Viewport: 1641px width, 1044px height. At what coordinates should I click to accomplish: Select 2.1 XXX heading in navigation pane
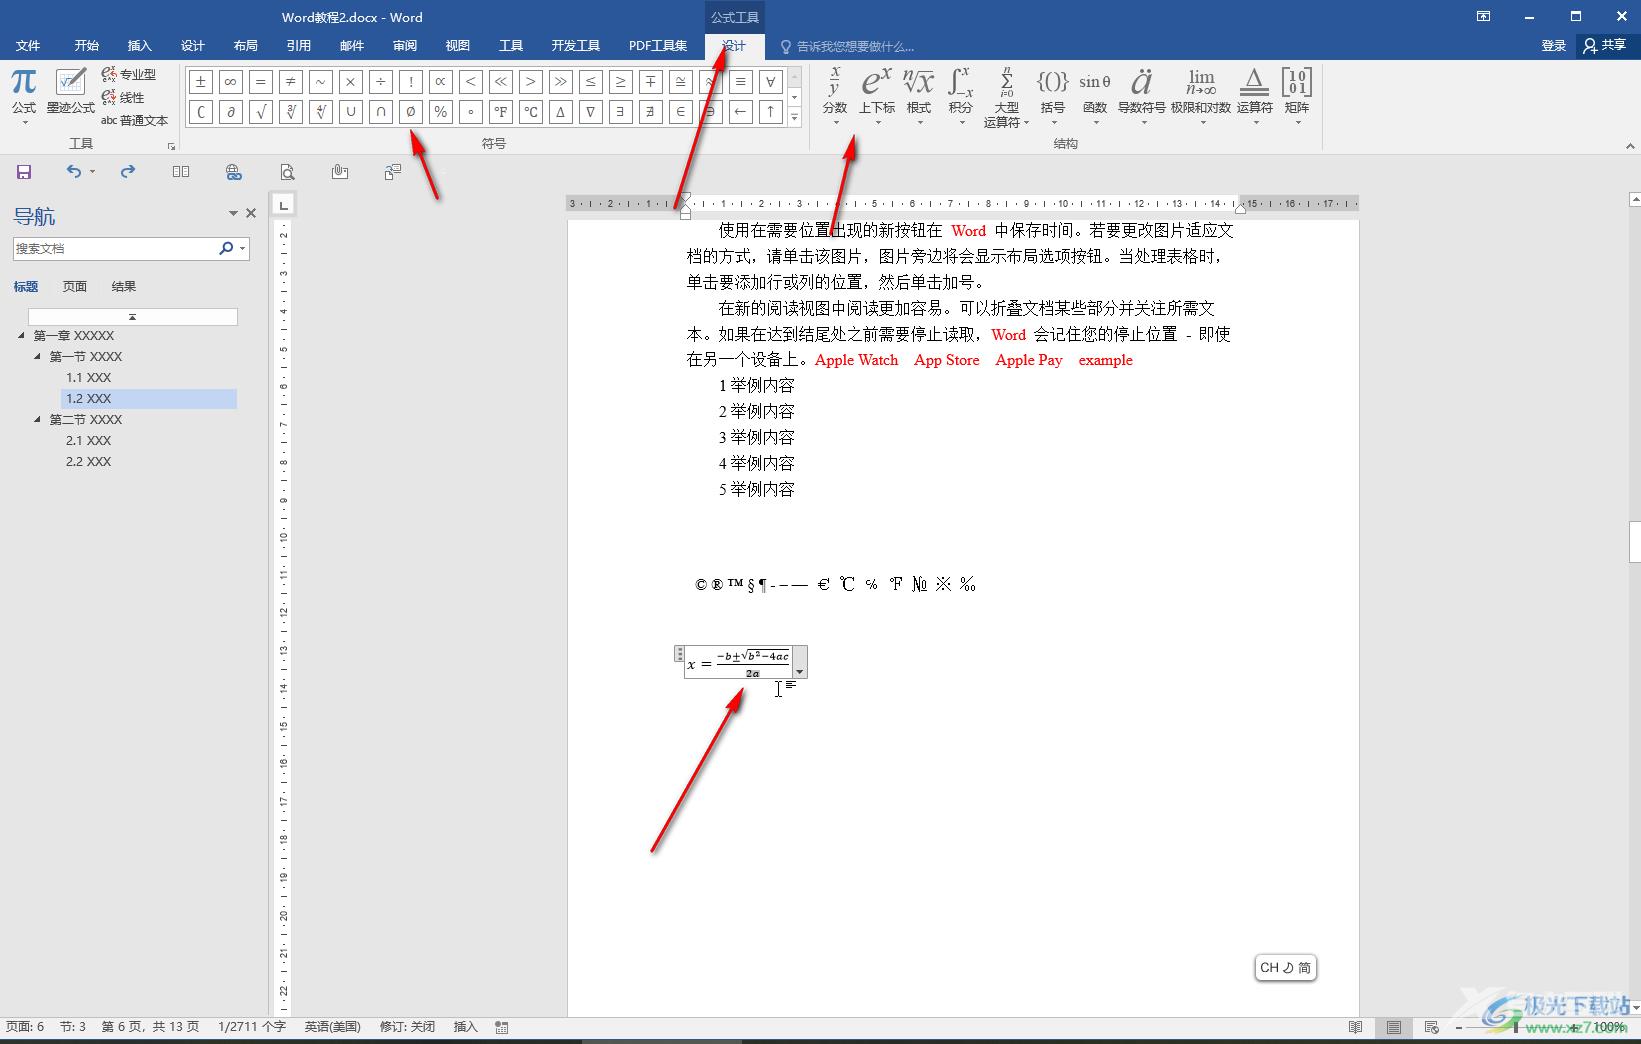(89, 441)
